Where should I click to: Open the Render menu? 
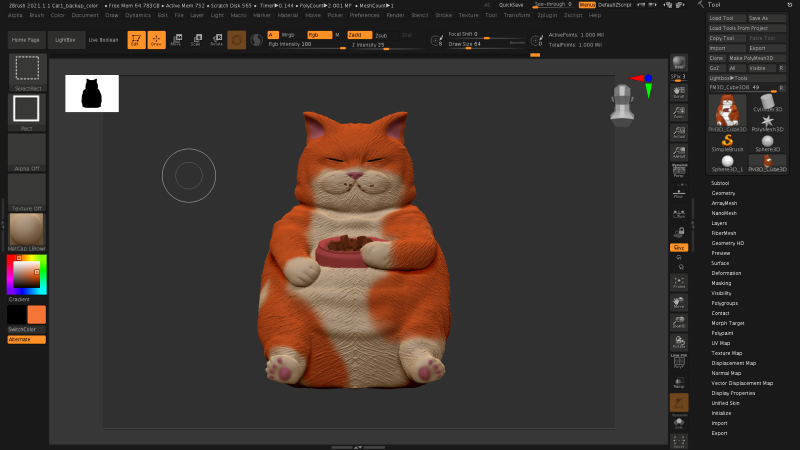pyautogui.click(x=395, y=15)
